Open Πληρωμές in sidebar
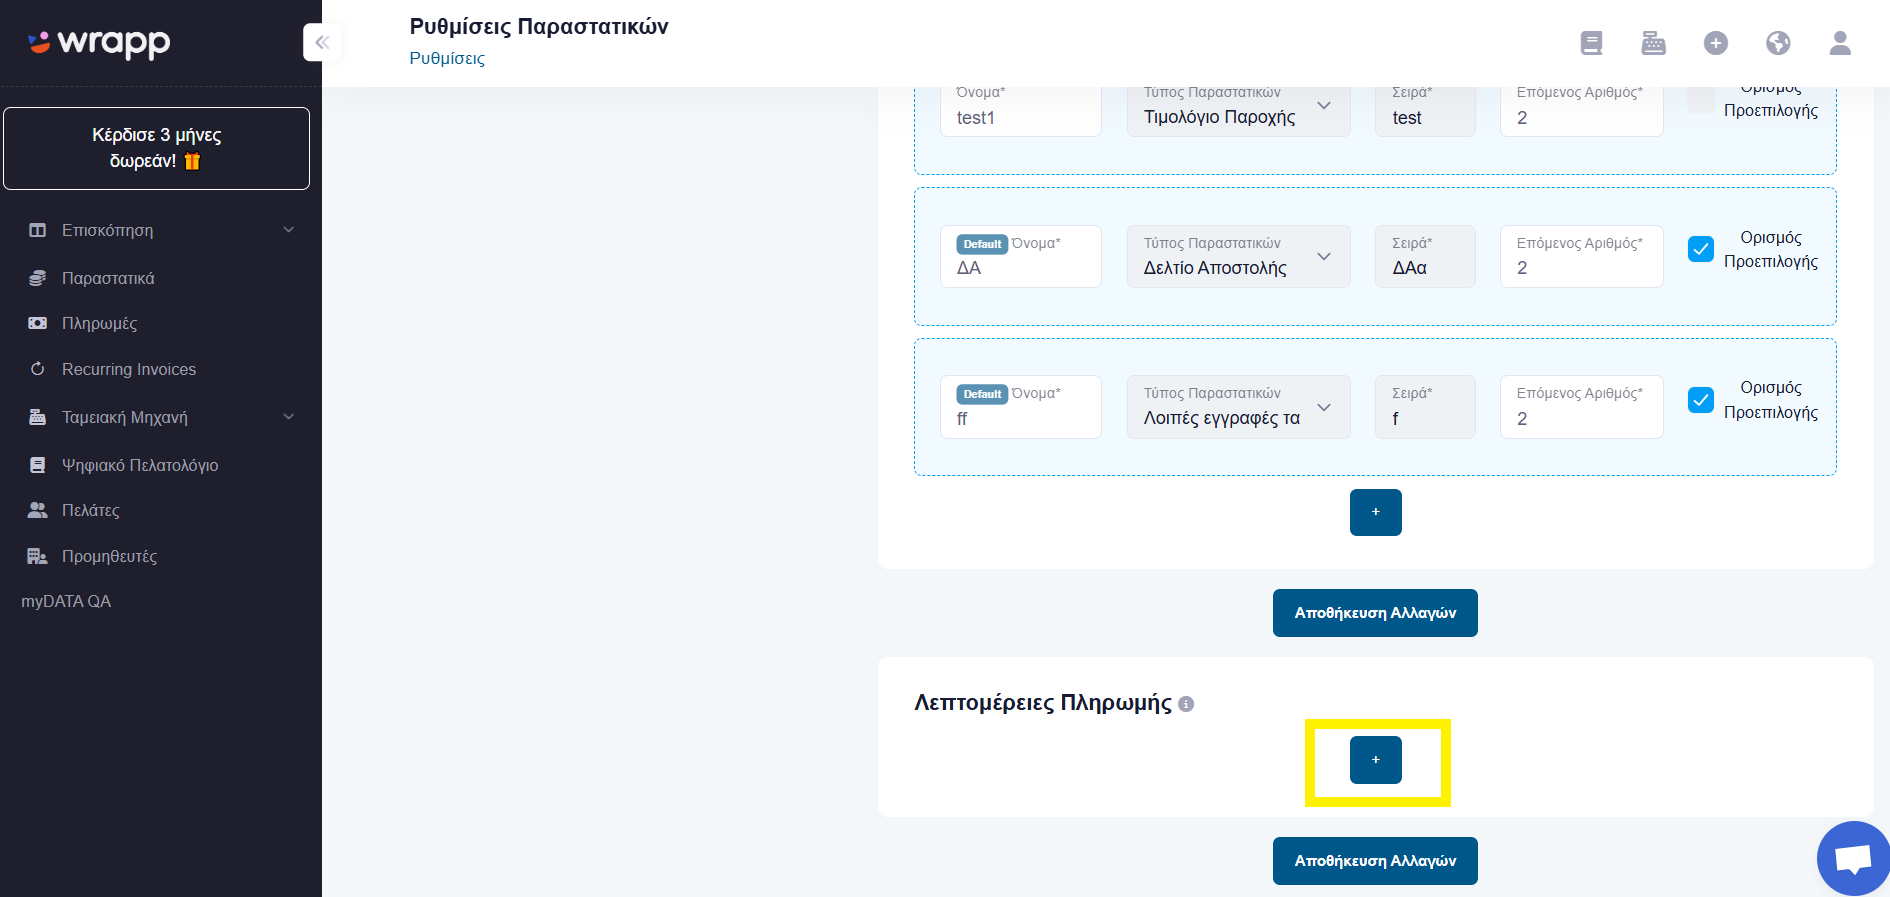This screenshot has width=1890, height=897. 99,323
